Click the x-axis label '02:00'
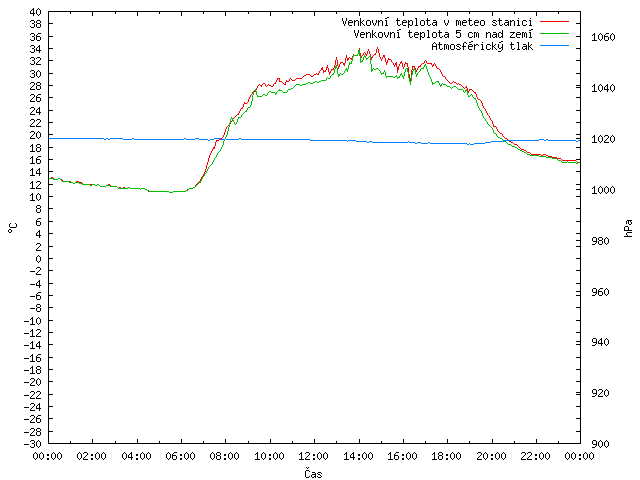 click(x=92, y=456)
